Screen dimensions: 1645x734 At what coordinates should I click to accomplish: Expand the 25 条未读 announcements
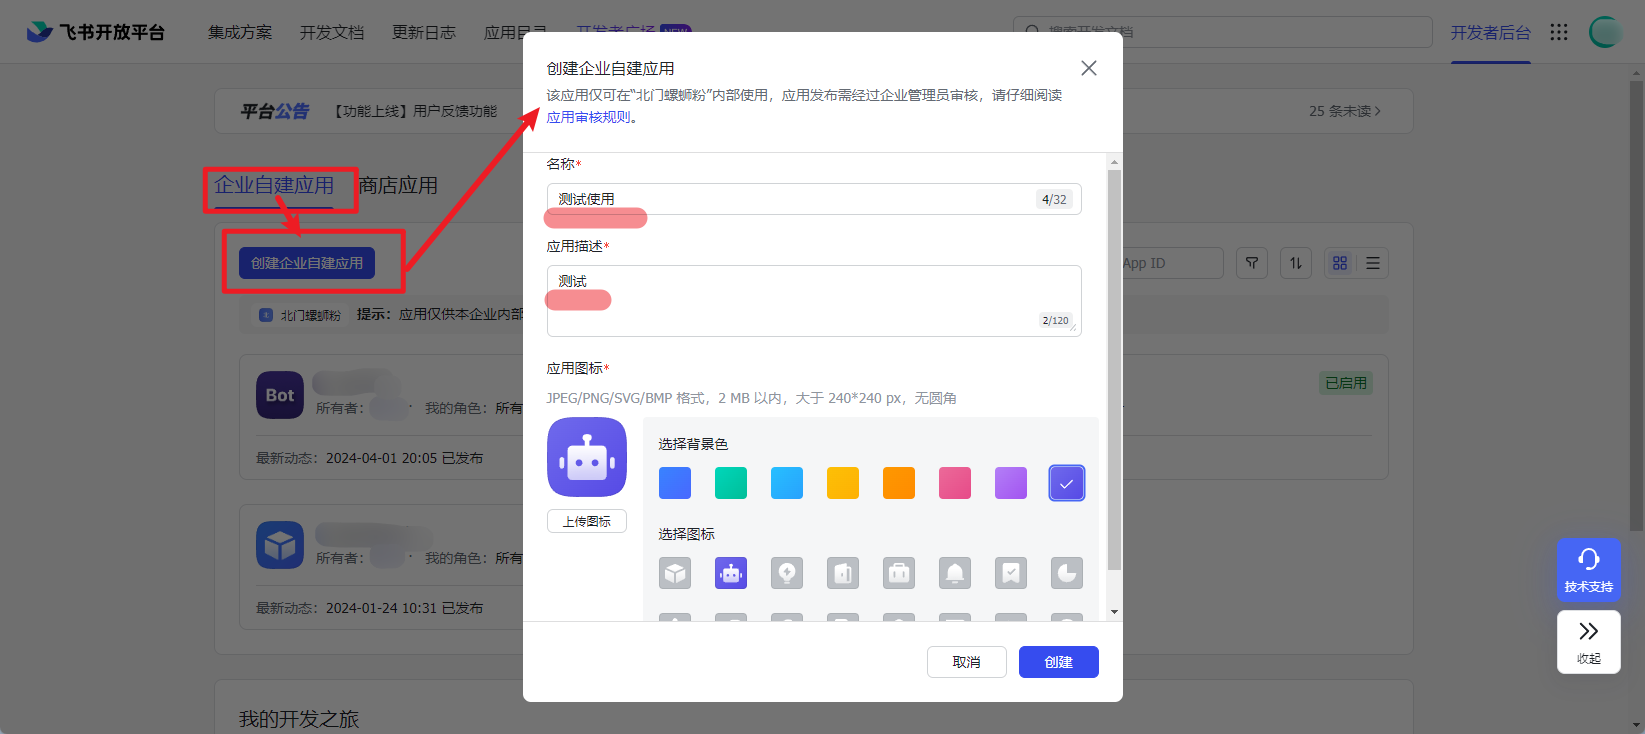coord(1344,111)
